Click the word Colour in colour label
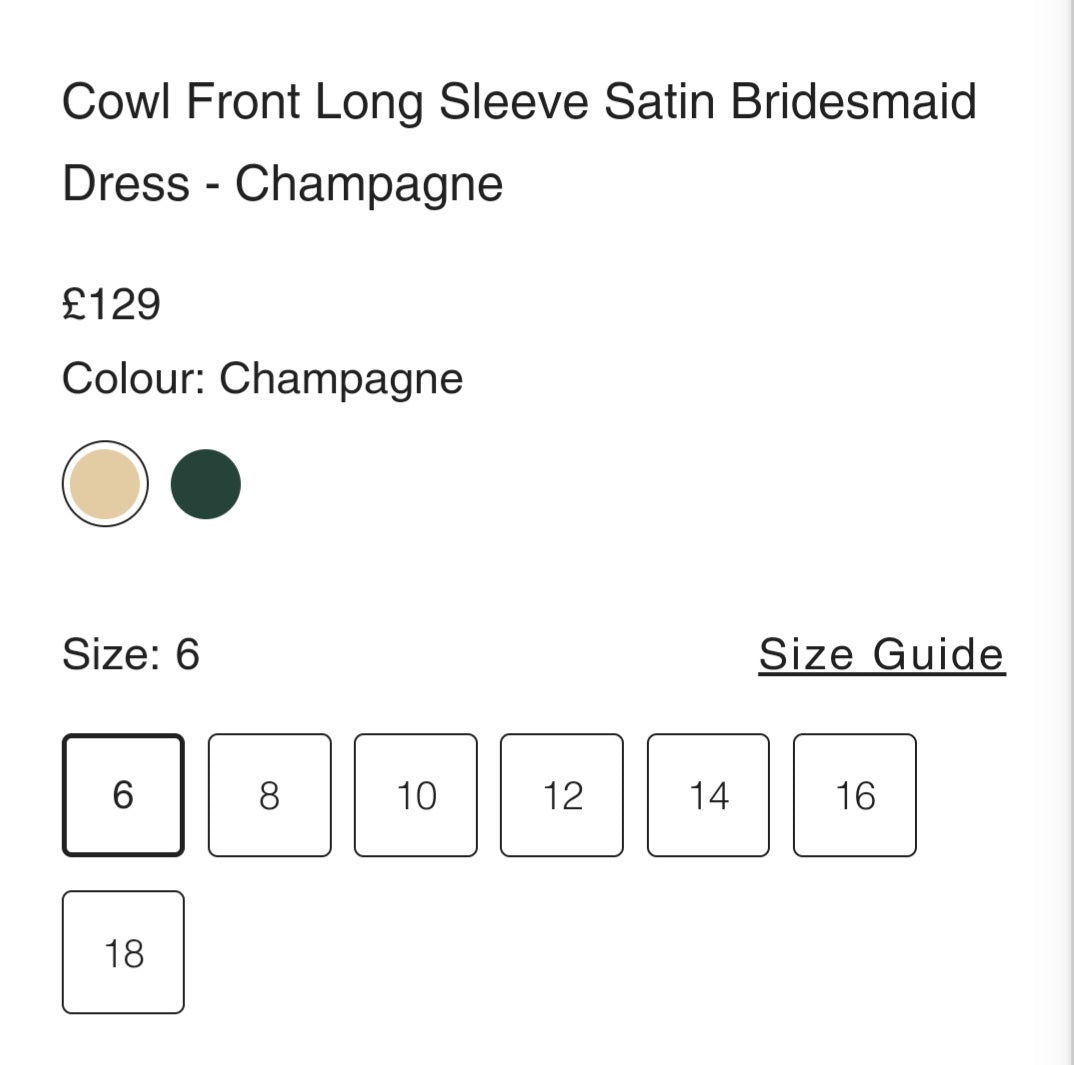Screen dimensions: 1074x1065 tap(134, 378)
